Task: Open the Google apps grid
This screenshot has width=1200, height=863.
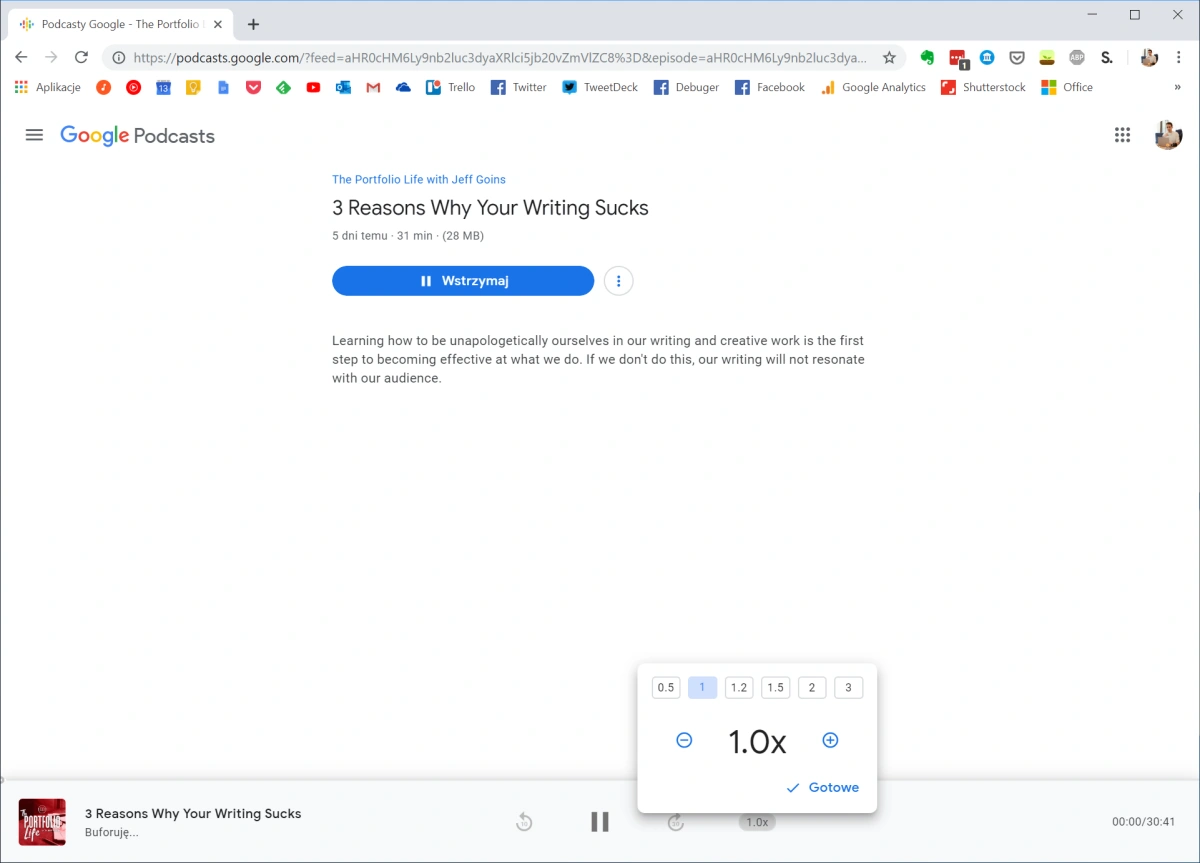Action: (1122, 135)
